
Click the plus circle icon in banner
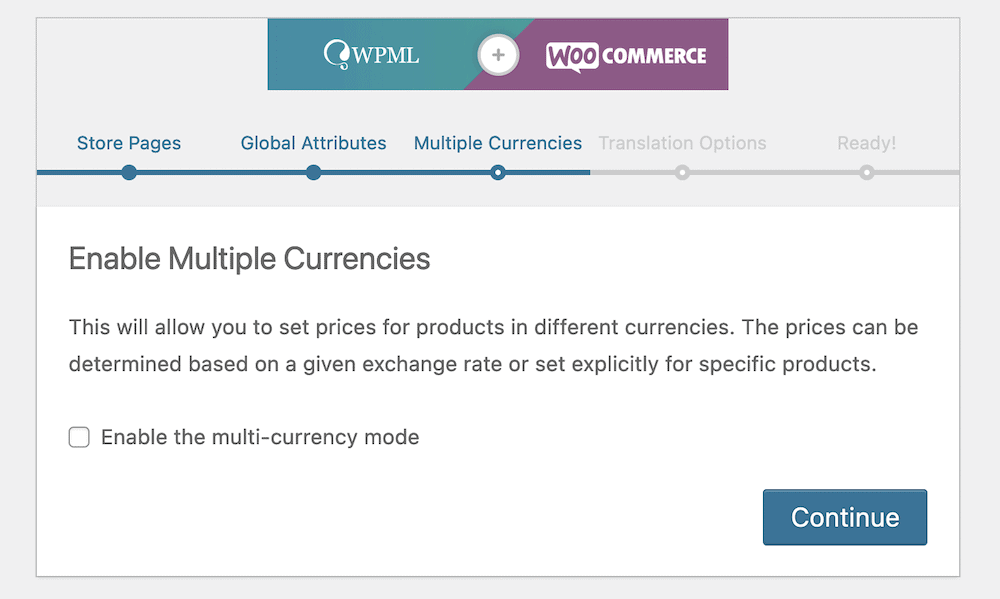498,55
